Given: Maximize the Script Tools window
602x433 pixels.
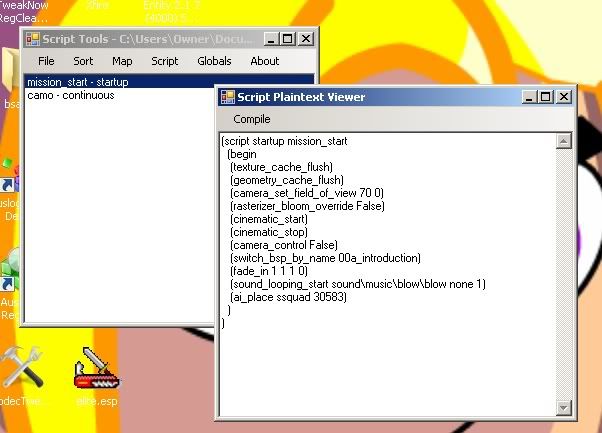Looking at the screenshot, I should coord(288,39).
